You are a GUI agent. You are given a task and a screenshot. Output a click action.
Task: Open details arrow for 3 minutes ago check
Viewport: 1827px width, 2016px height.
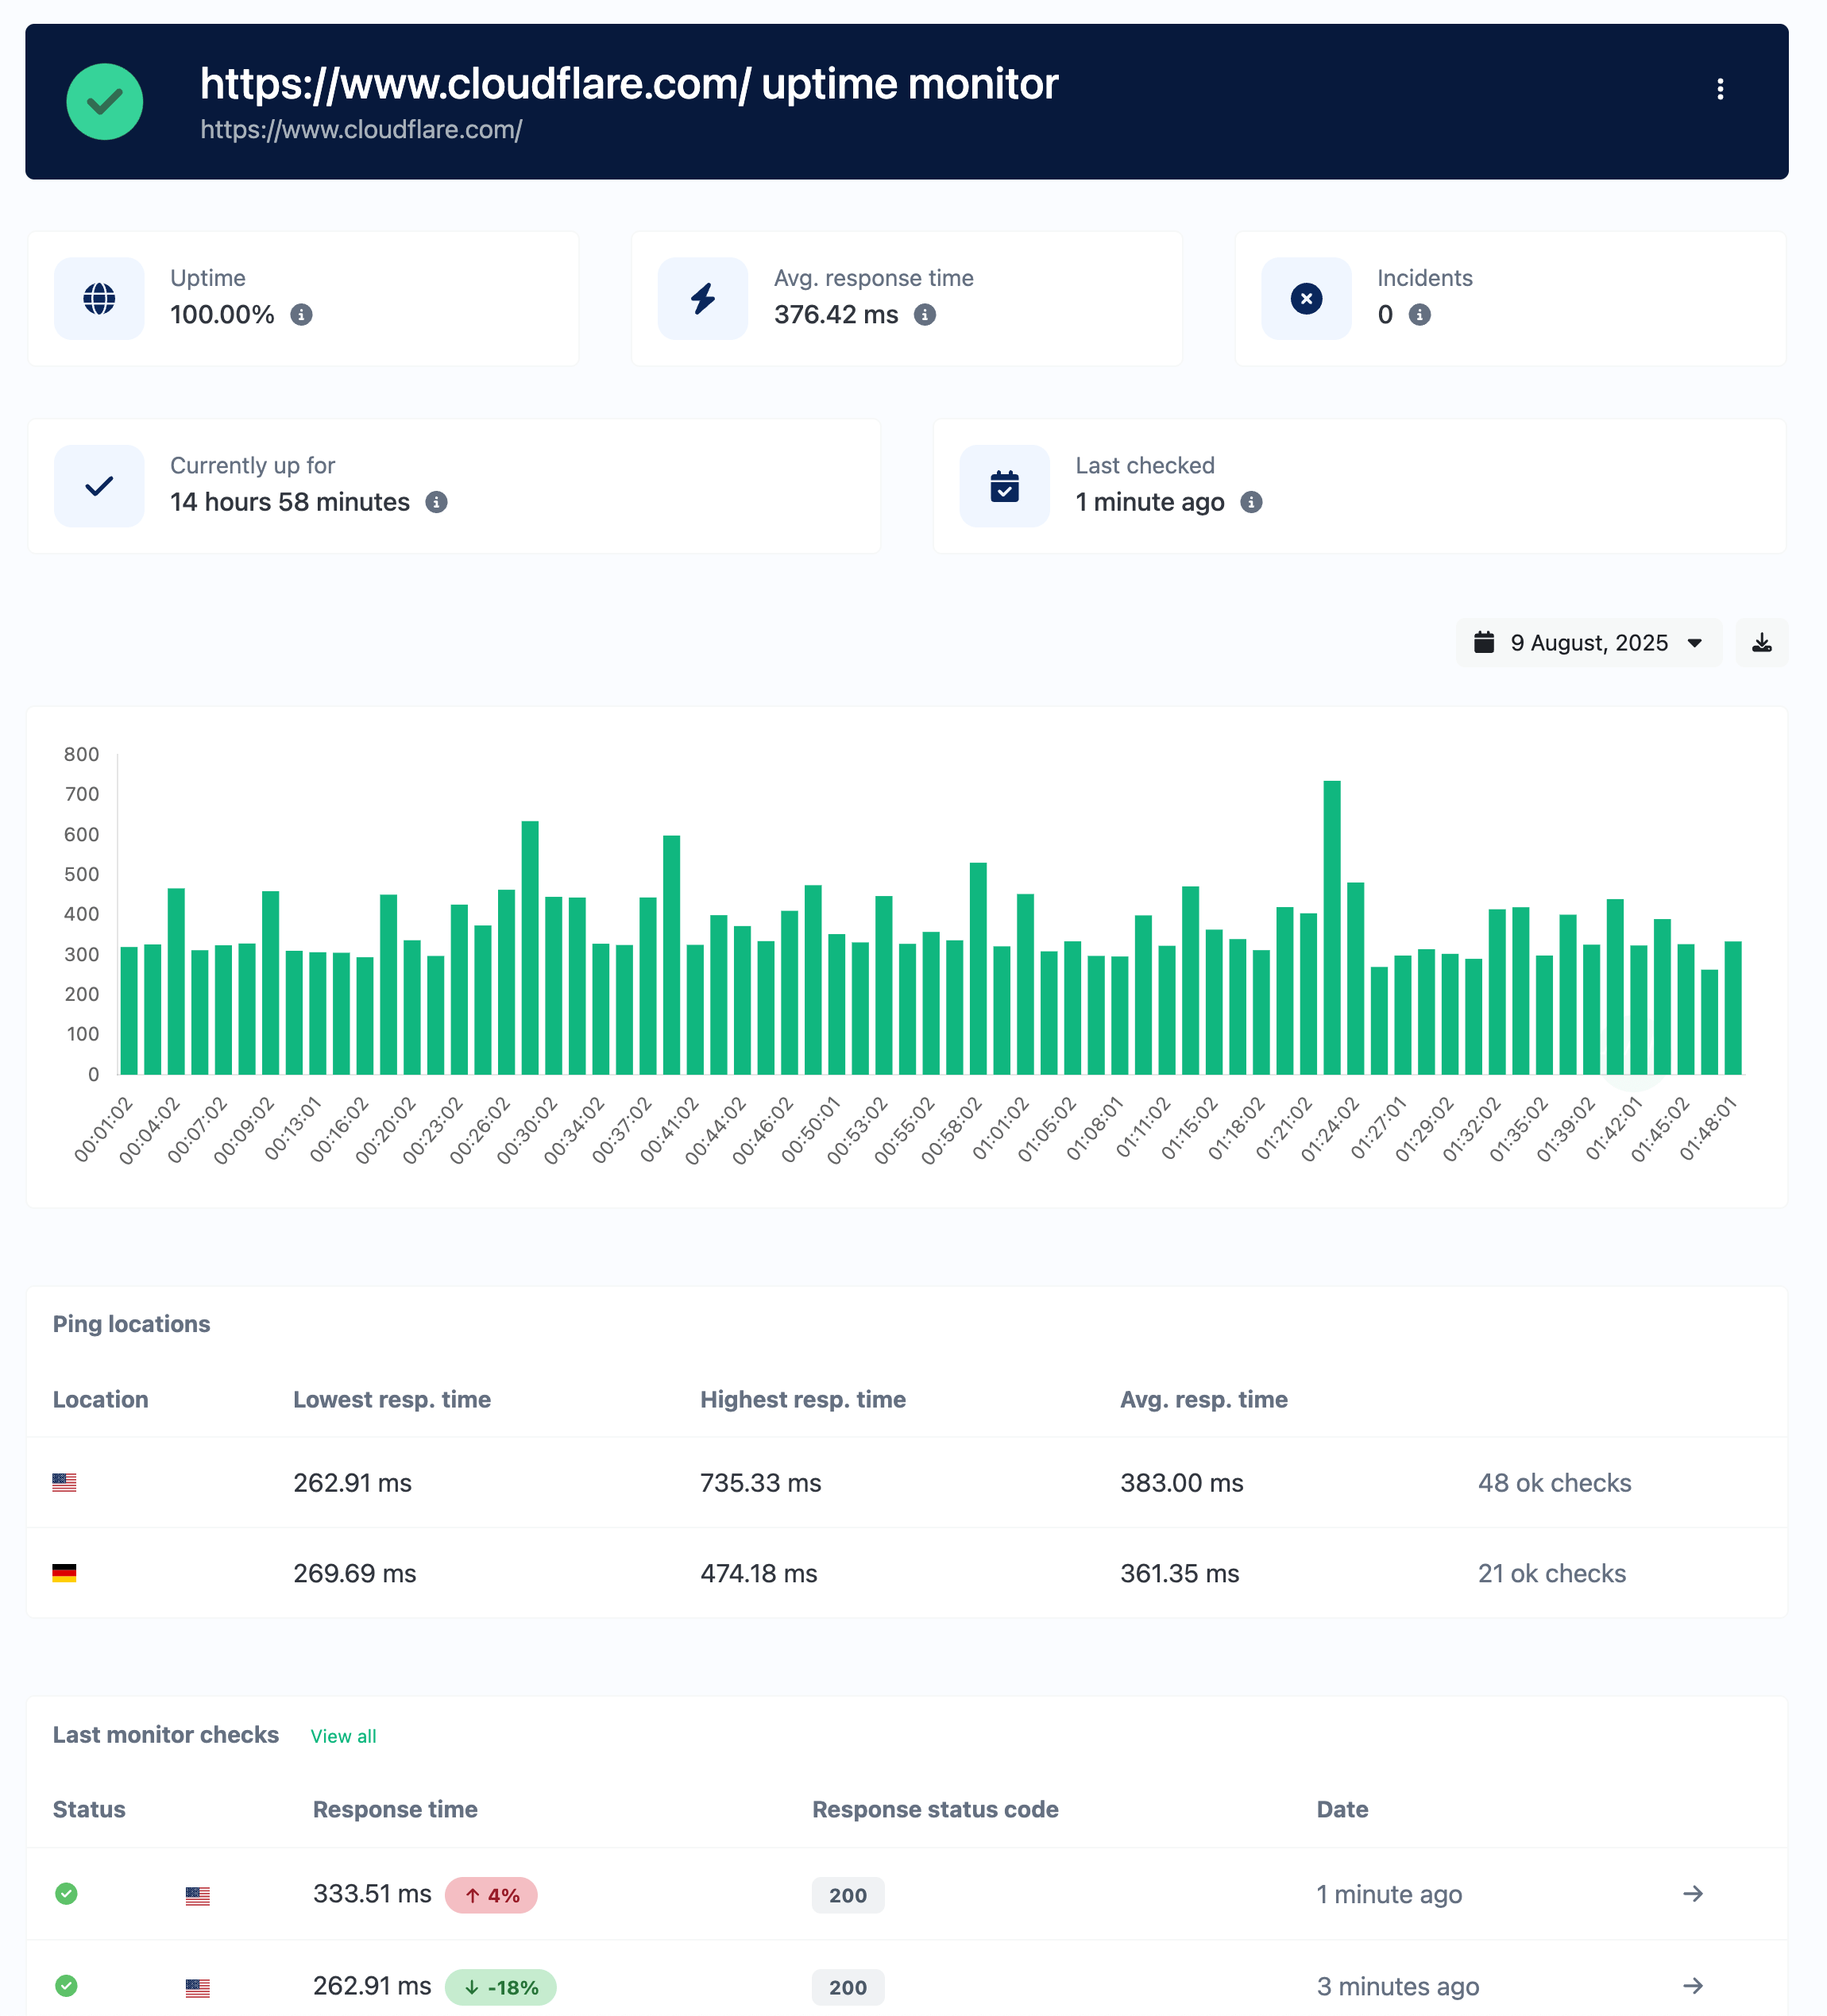click(1692, 1986)
